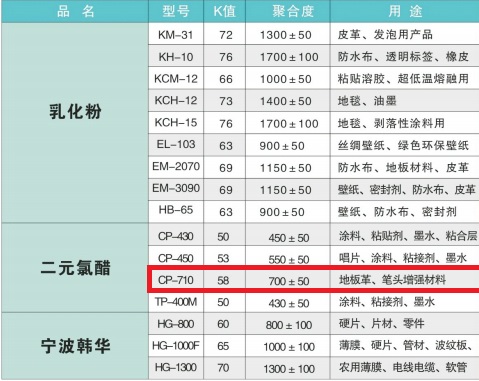
Task: Click usage text 地毯、剥落性涂料用
Action: 391,123
